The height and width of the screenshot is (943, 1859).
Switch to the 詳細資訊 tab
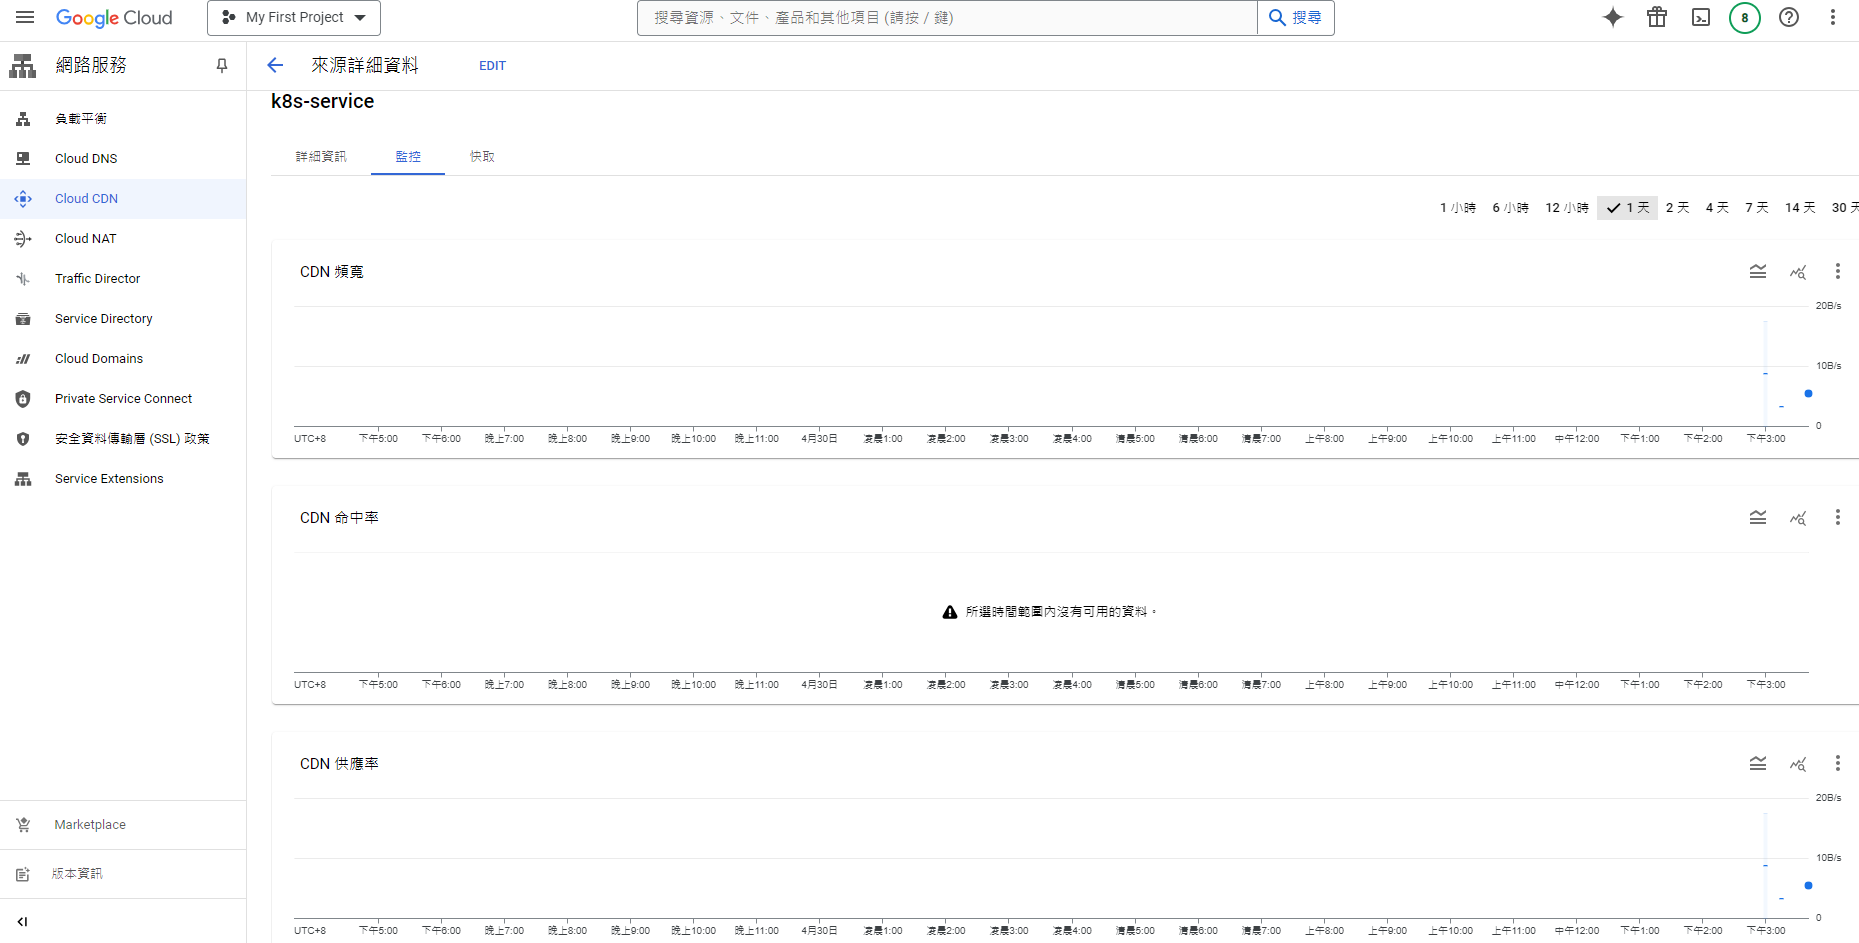321,157
